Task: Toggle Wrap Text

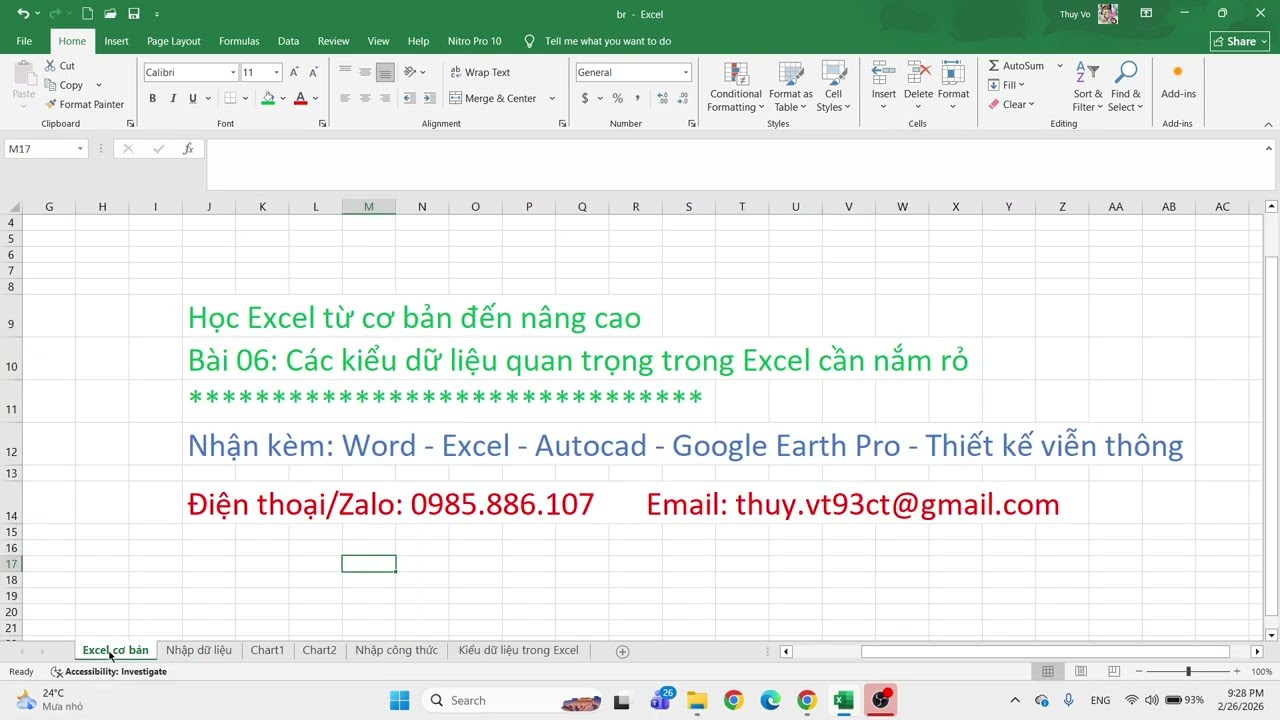Action: click(x=481, y=72)
